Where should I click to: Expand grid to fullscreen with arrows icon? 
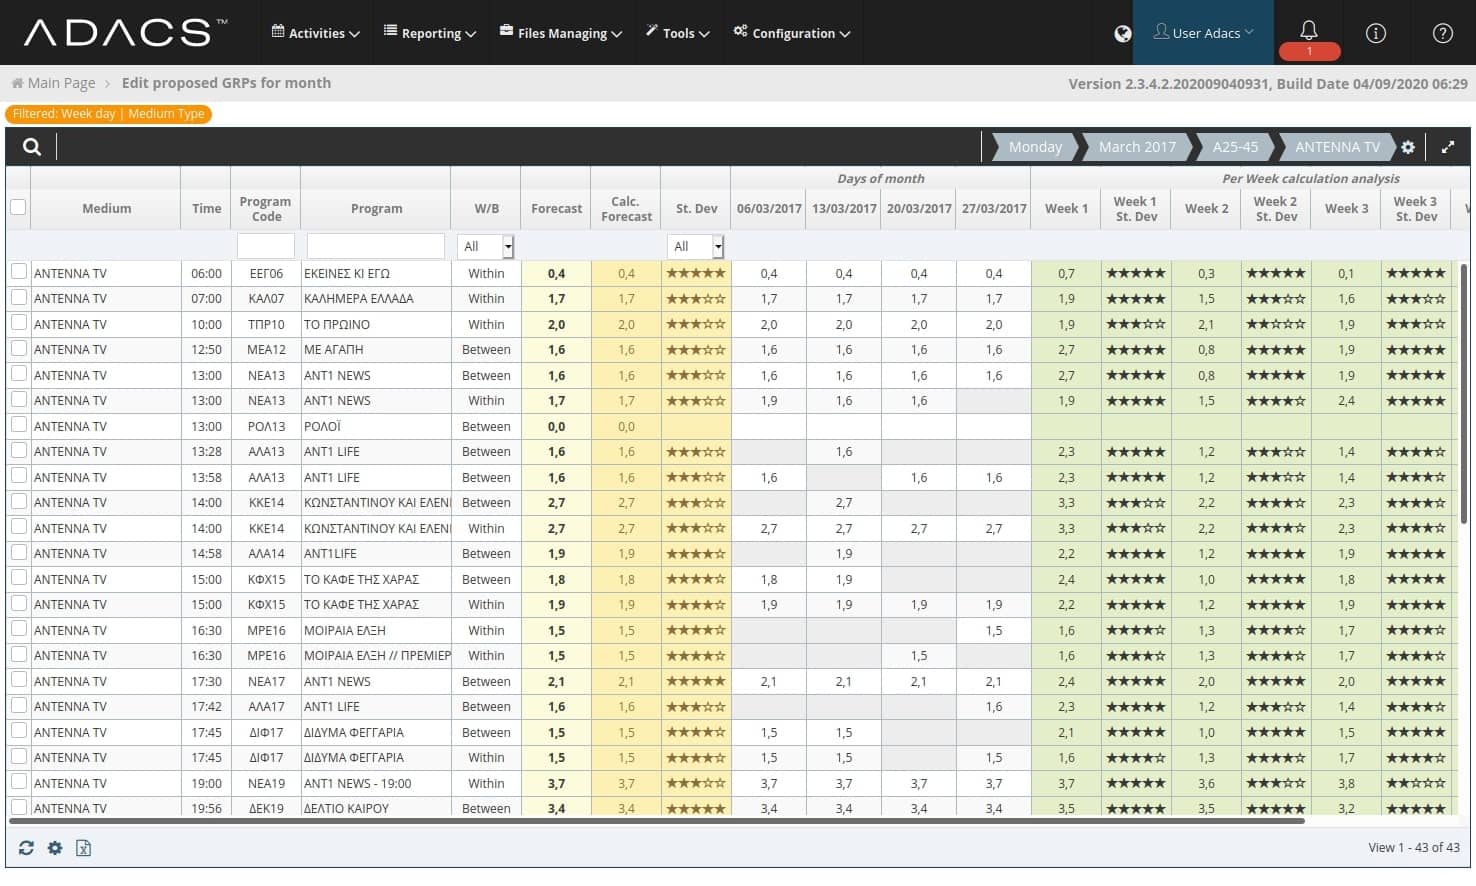point(1447,147)
